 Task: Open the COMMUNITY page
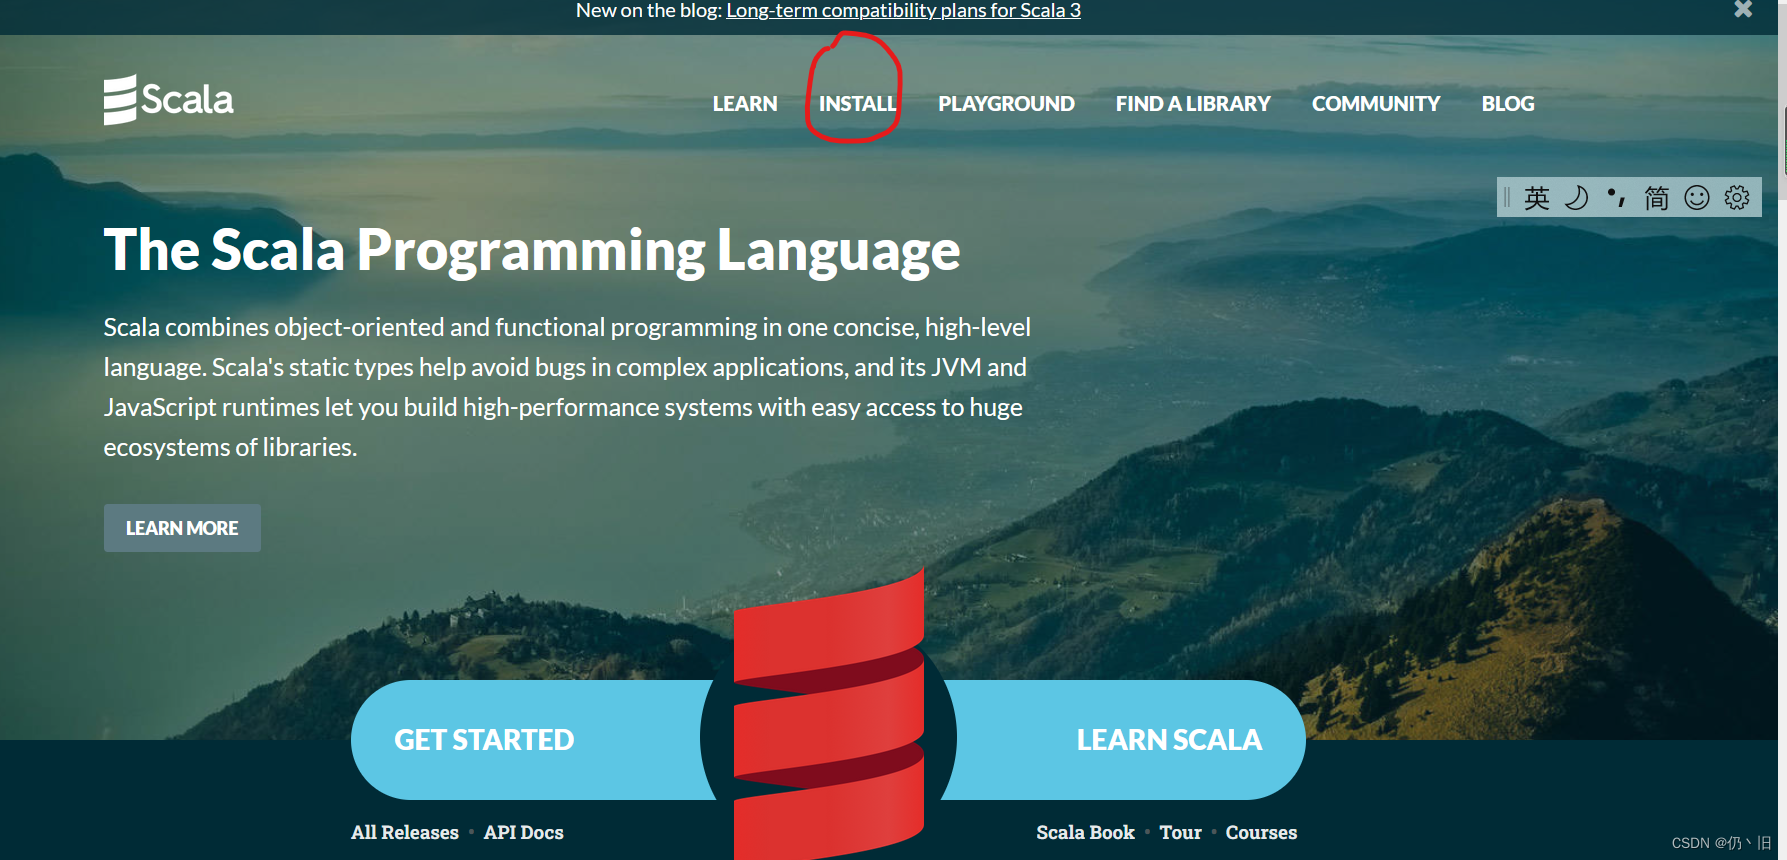[1376, 104]
